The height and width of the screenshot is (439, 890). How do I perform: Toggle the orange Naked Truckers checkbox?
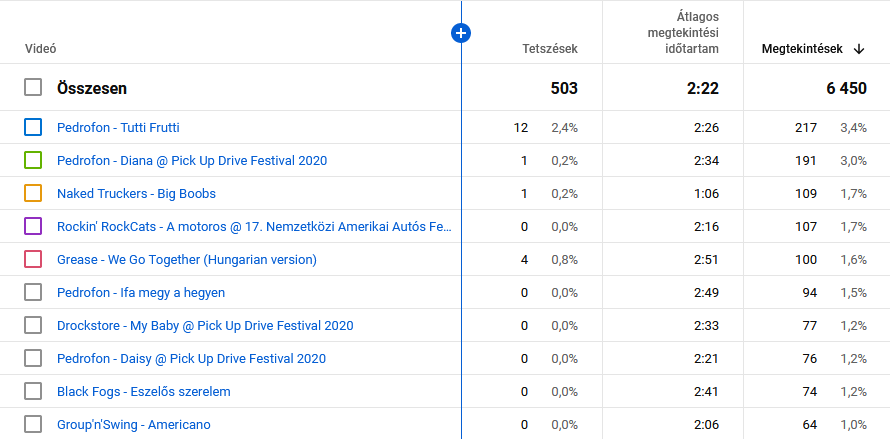coord(33,193)
